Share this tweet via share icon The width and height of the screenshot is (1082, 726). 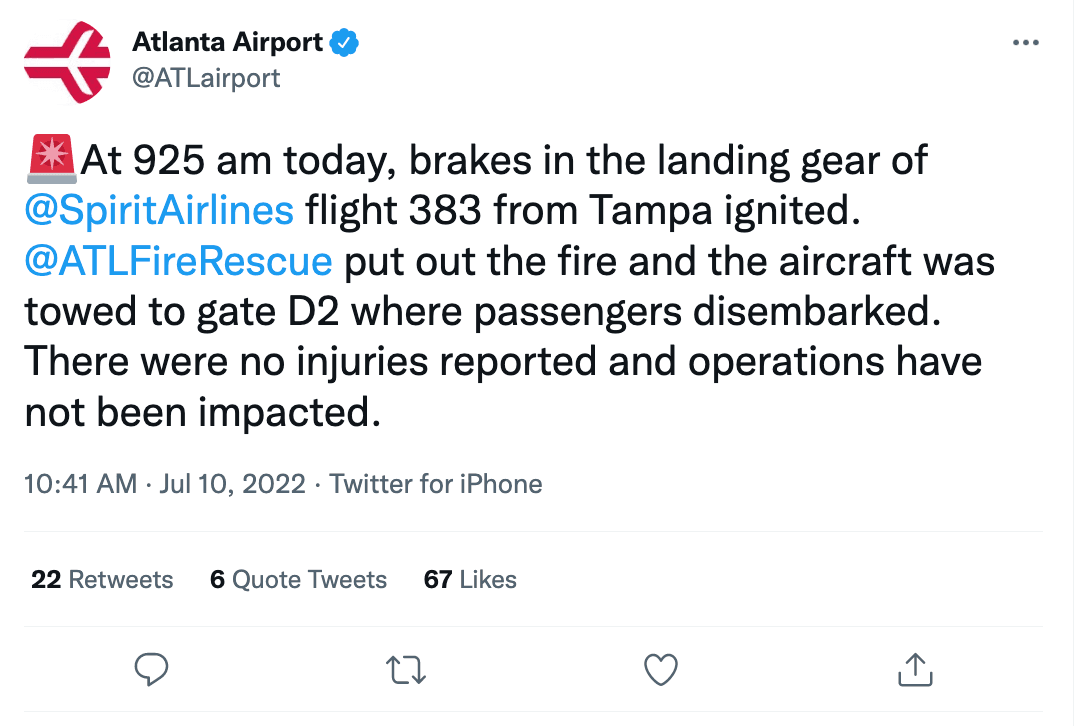[915, 669]
